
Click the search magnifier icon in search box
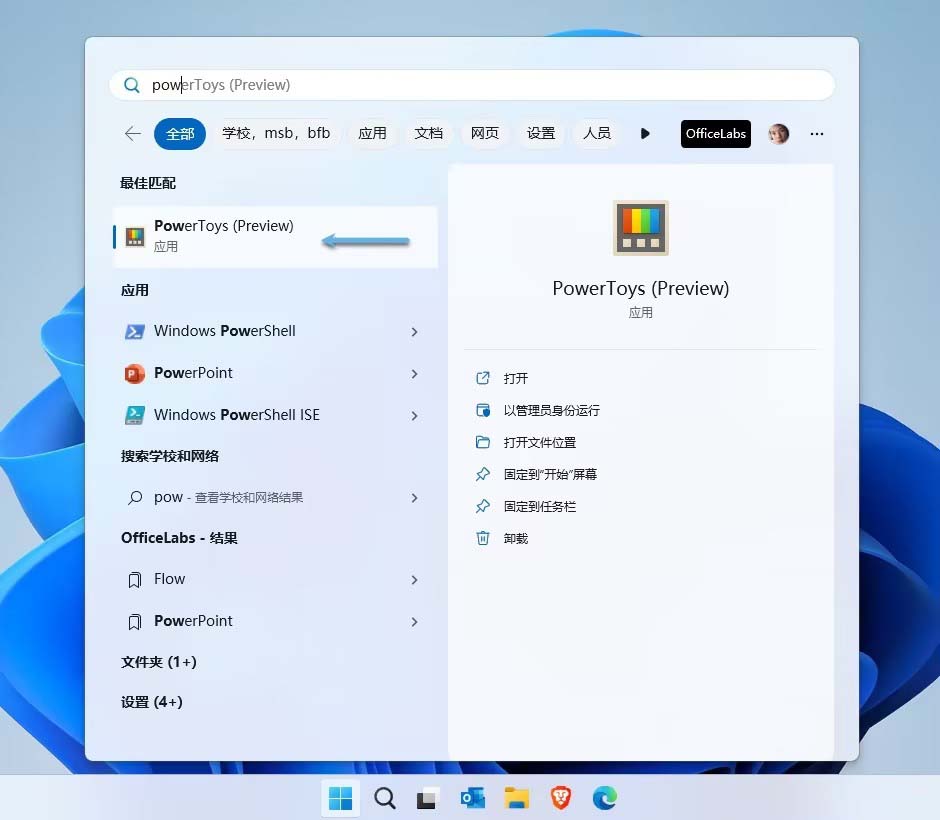point(131,85)
